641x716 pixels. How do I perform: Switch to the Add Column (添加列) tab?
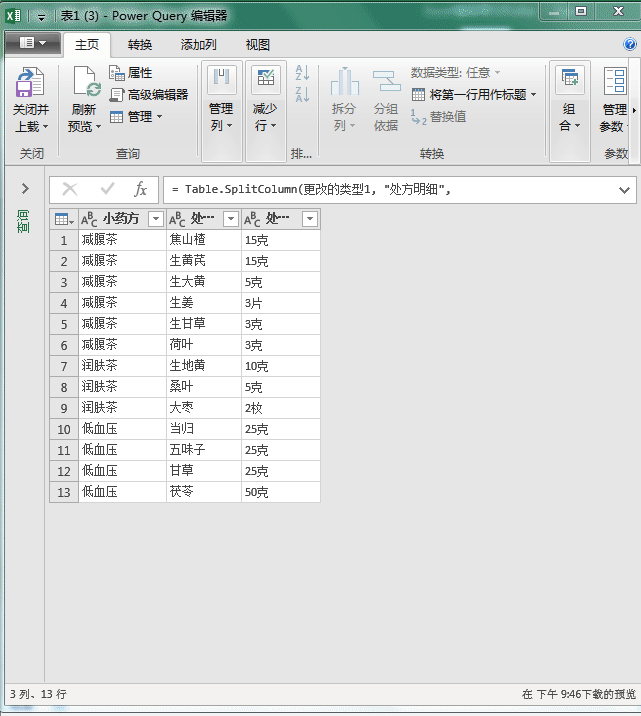(198, 45)
